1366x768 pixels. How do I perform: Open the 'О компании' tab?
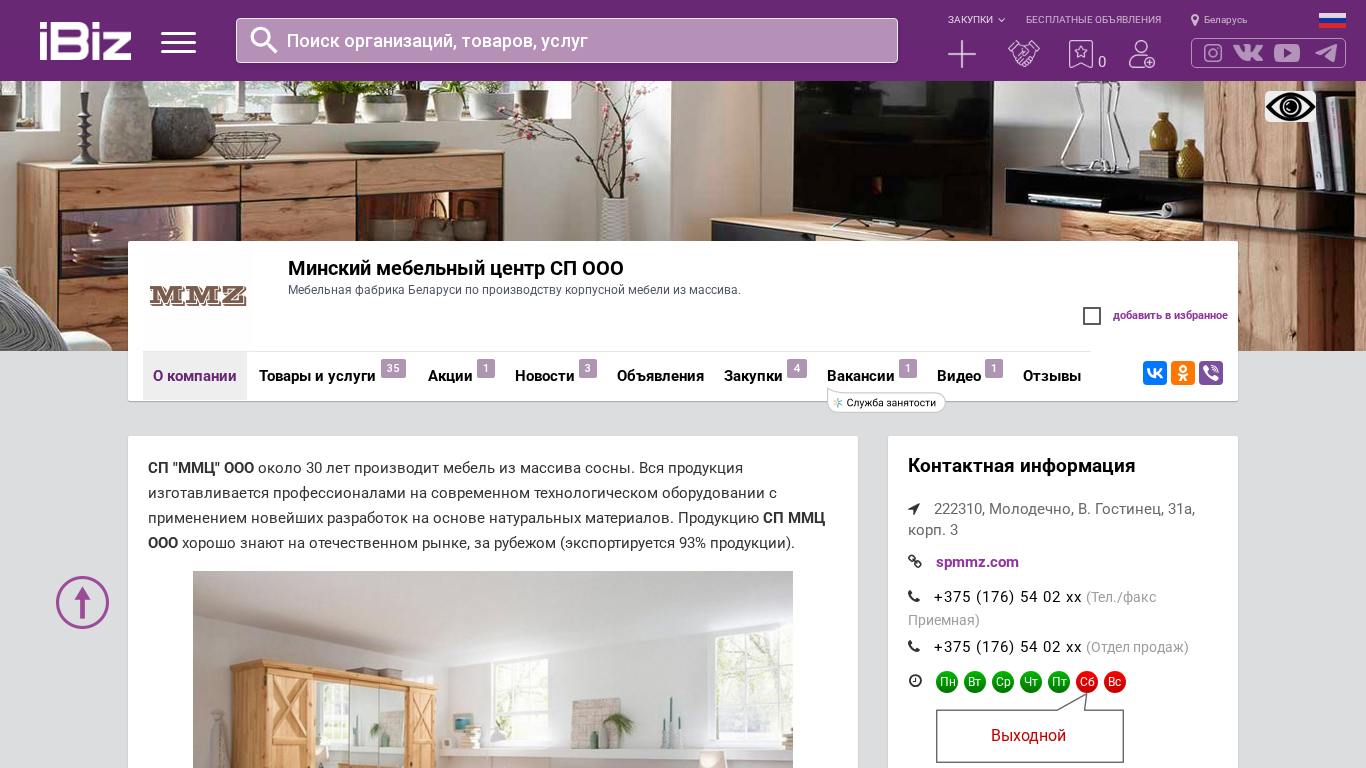coord(195,376)
